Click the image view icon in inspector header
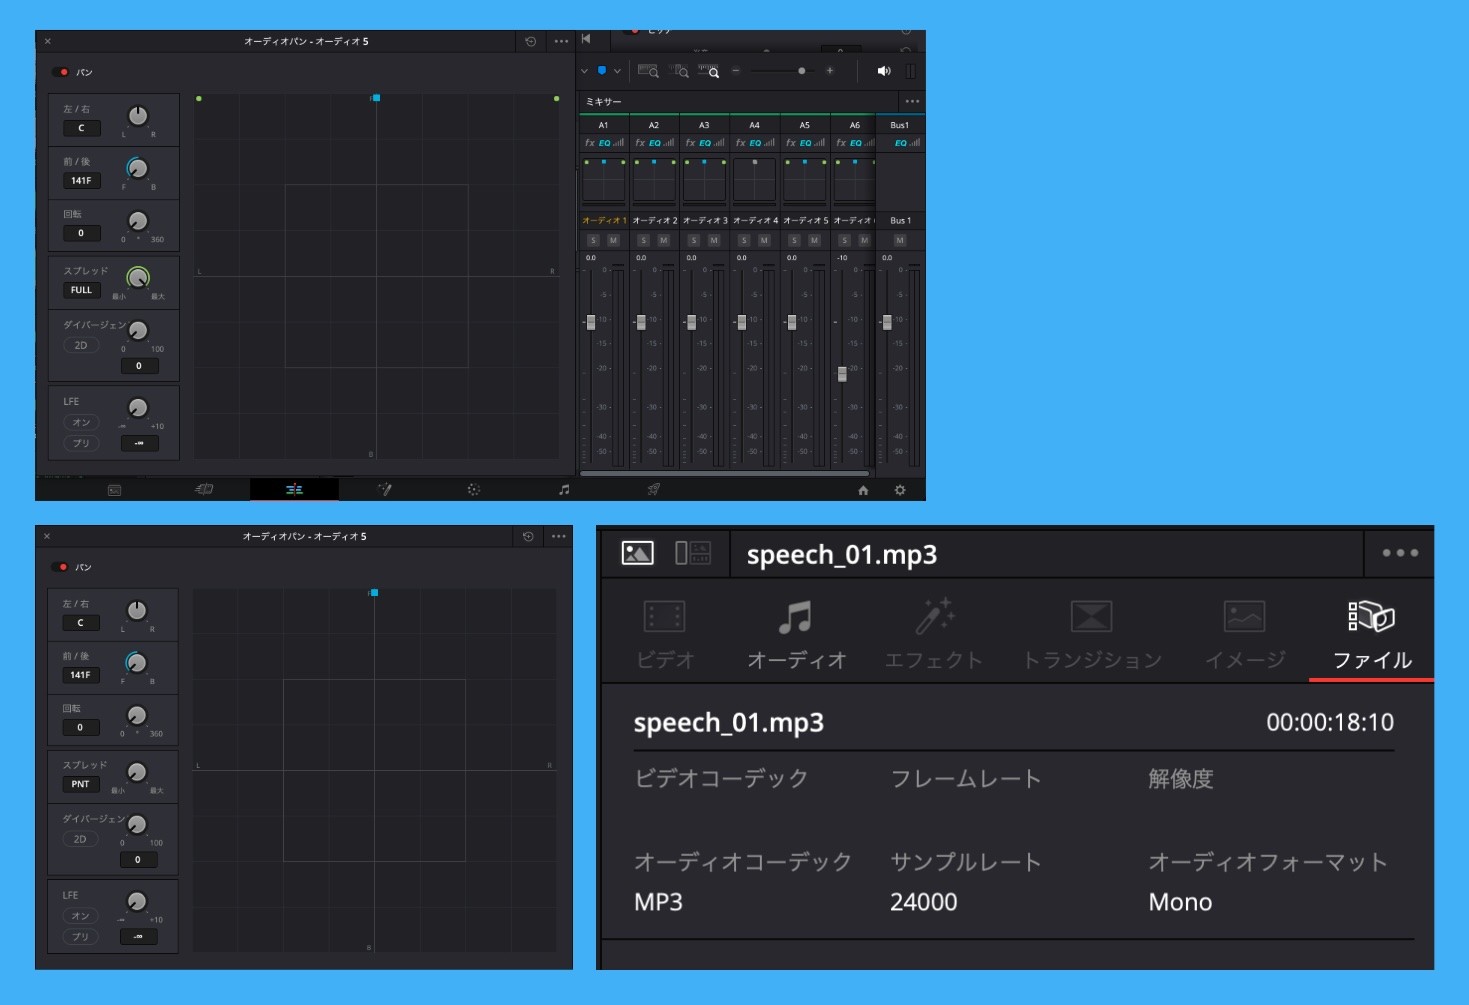Screen dimensions: 1469x1005 (637, 553)
